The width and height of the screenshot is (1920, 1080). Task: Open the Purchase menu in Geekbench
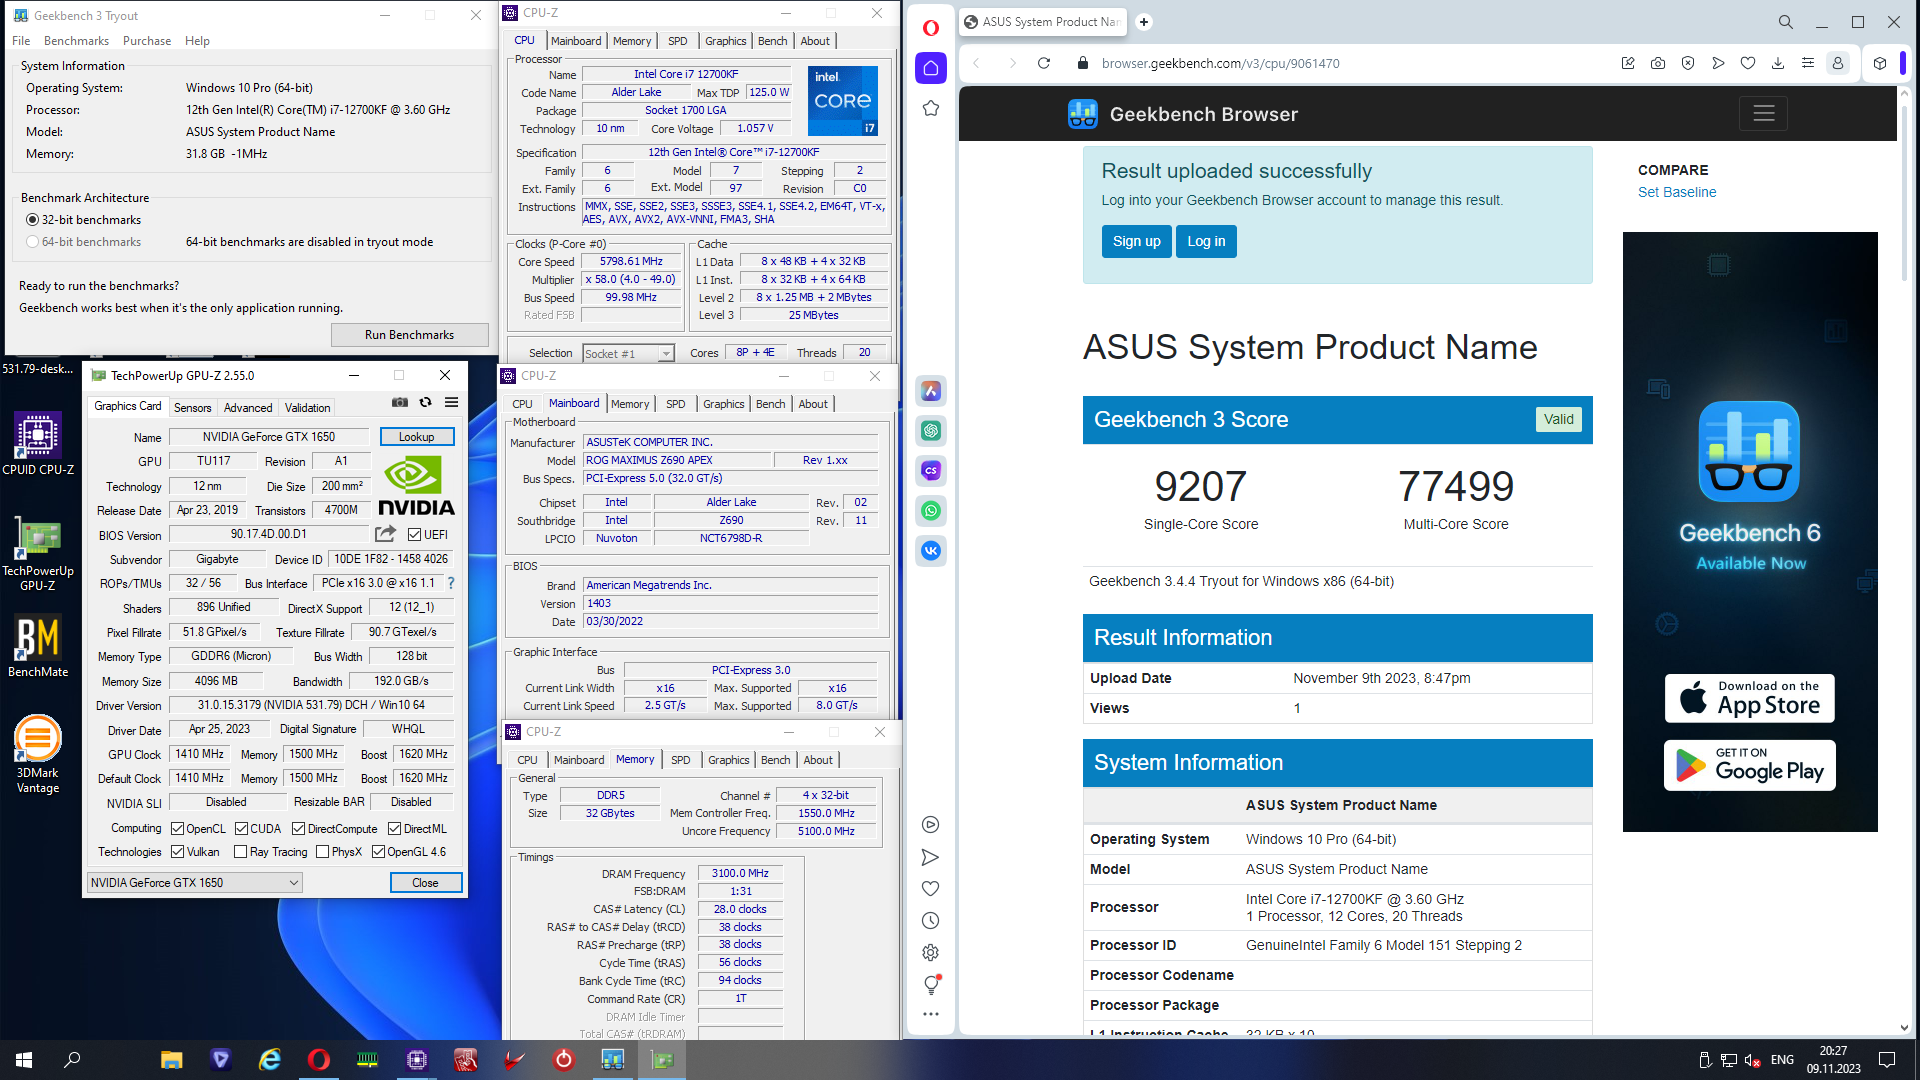click(x=147, y=41)
